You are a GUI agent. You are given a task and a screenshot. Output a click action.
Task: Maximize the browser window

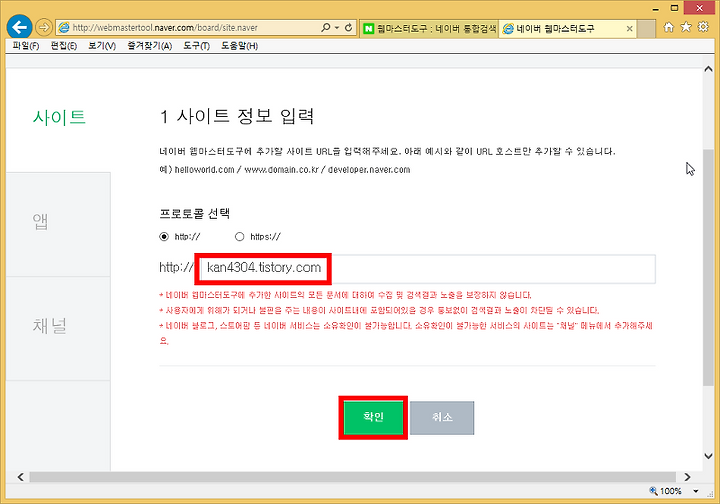point(674,8)
